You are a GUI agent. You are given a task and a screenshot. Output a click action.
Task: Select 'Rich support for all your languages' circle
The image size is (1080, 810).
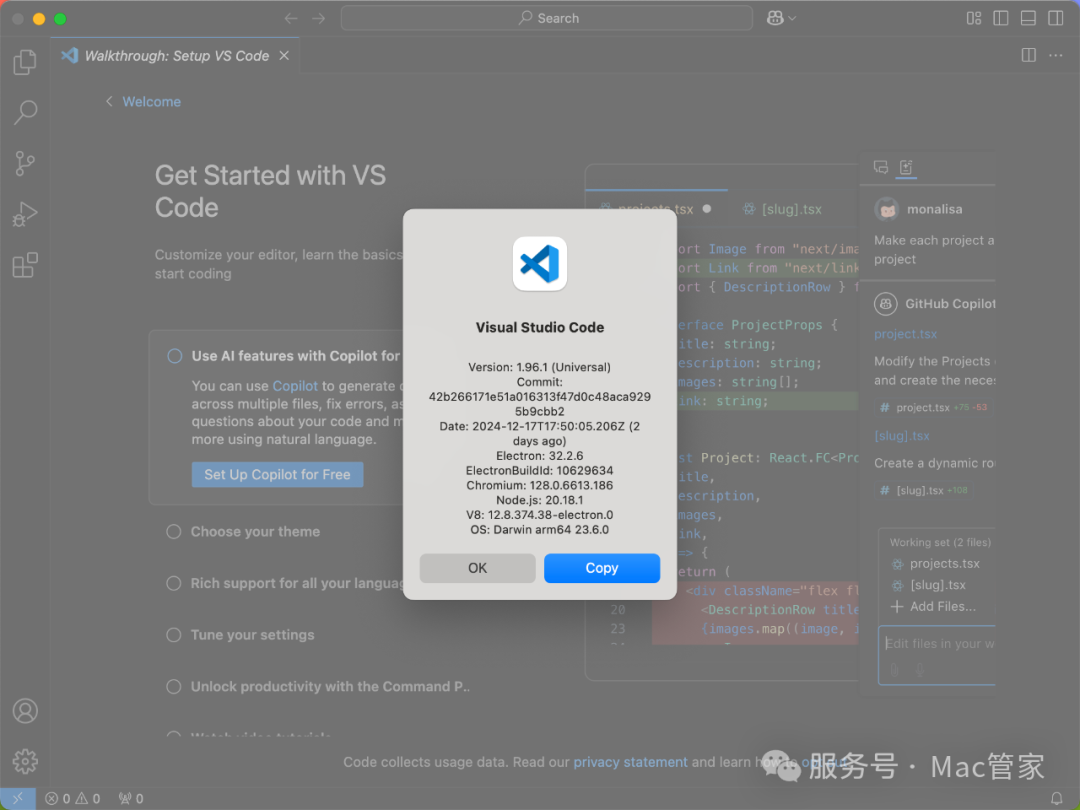click(174, 583)
